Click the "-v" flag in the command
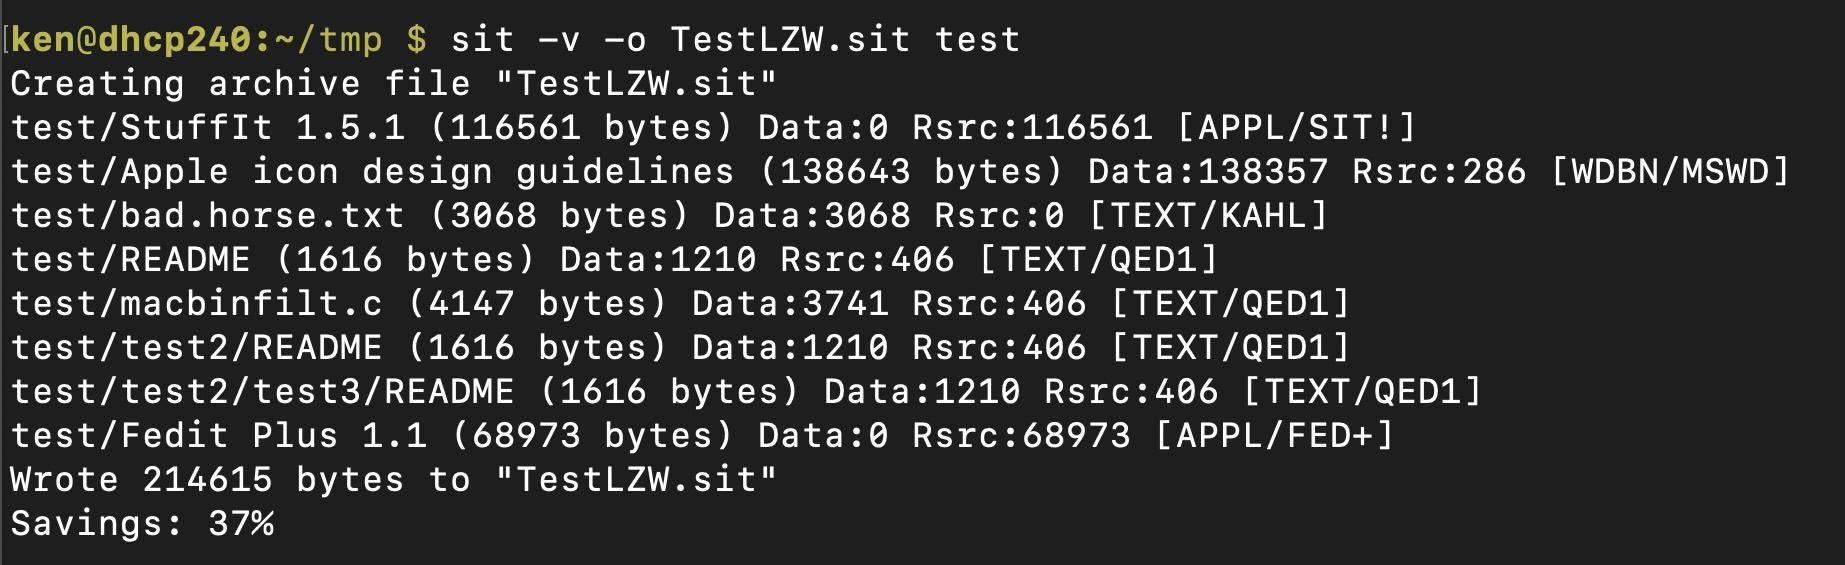1845x565 pixels. [559, 39]
